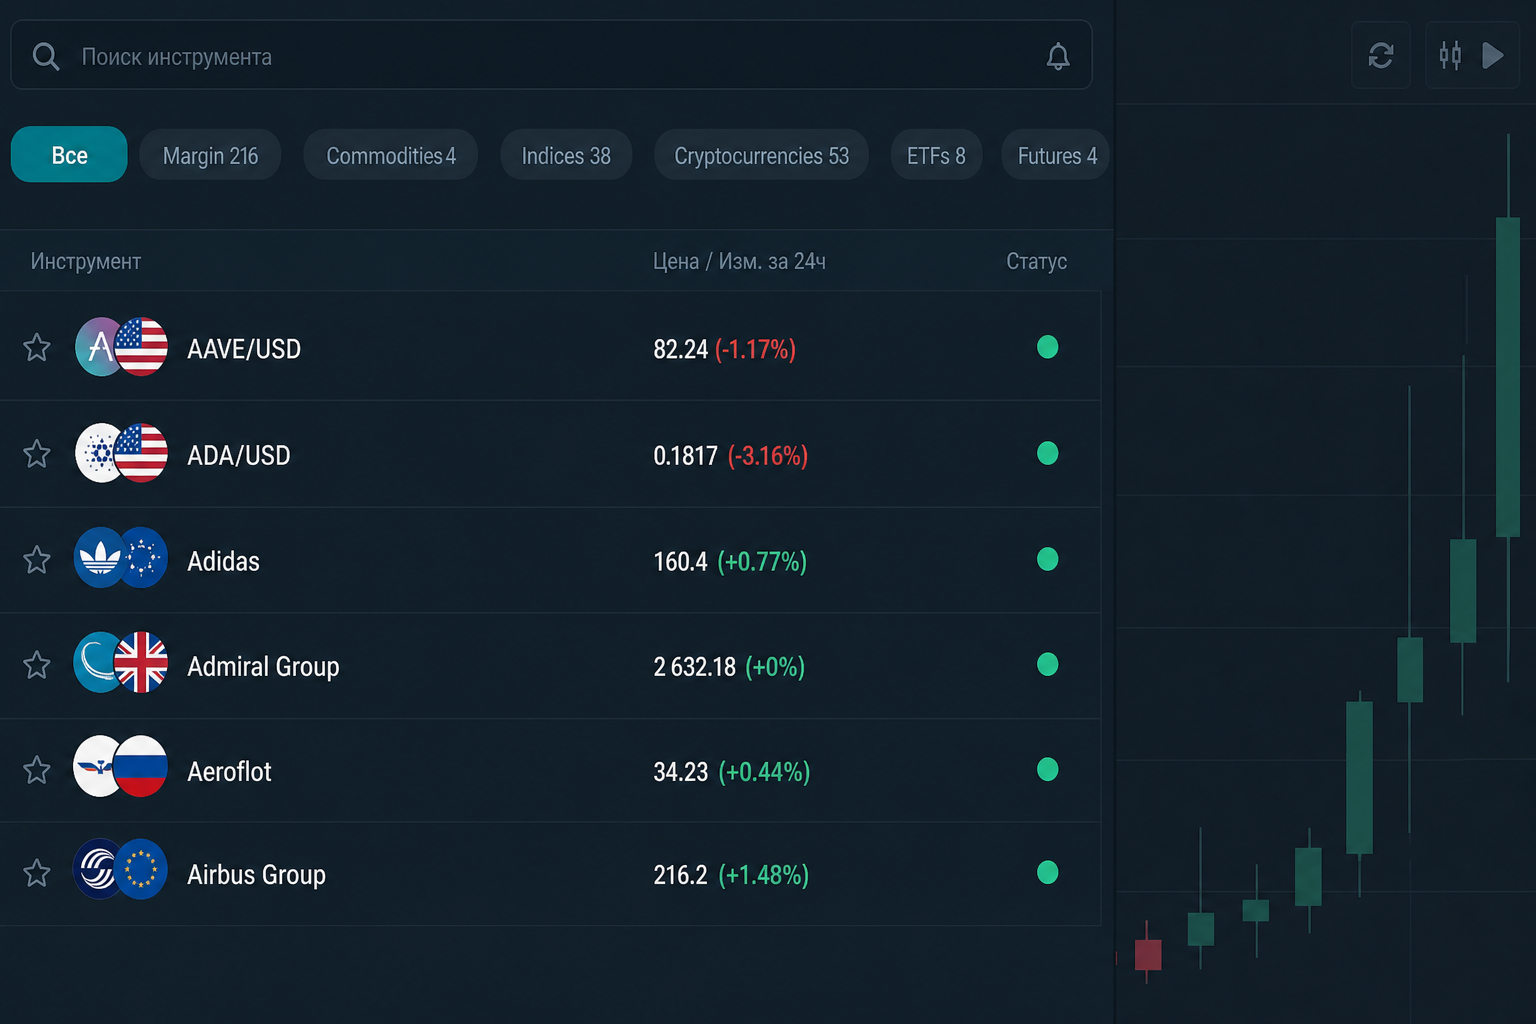The image size is (1536, 1024).
Task: Click the green status dot for Aeroflot
Action: (1047, 769)
